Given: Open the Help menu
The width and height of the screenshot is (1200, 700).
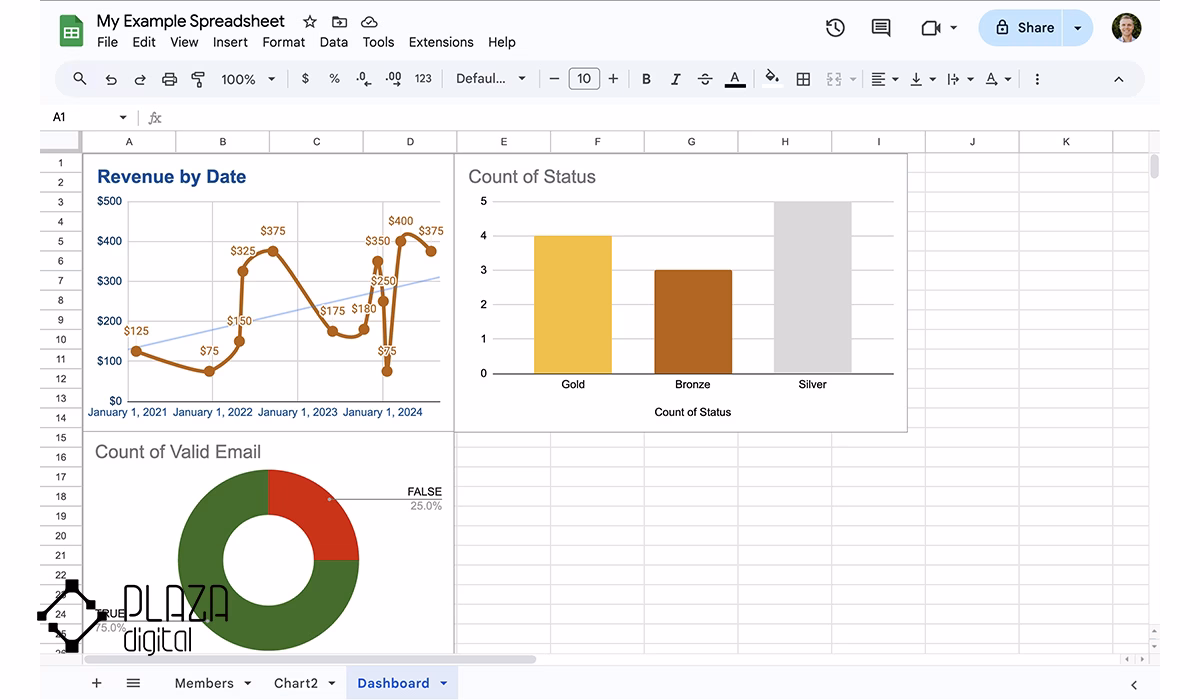Looking at the screenshot, I should click(x=502, y=42).
